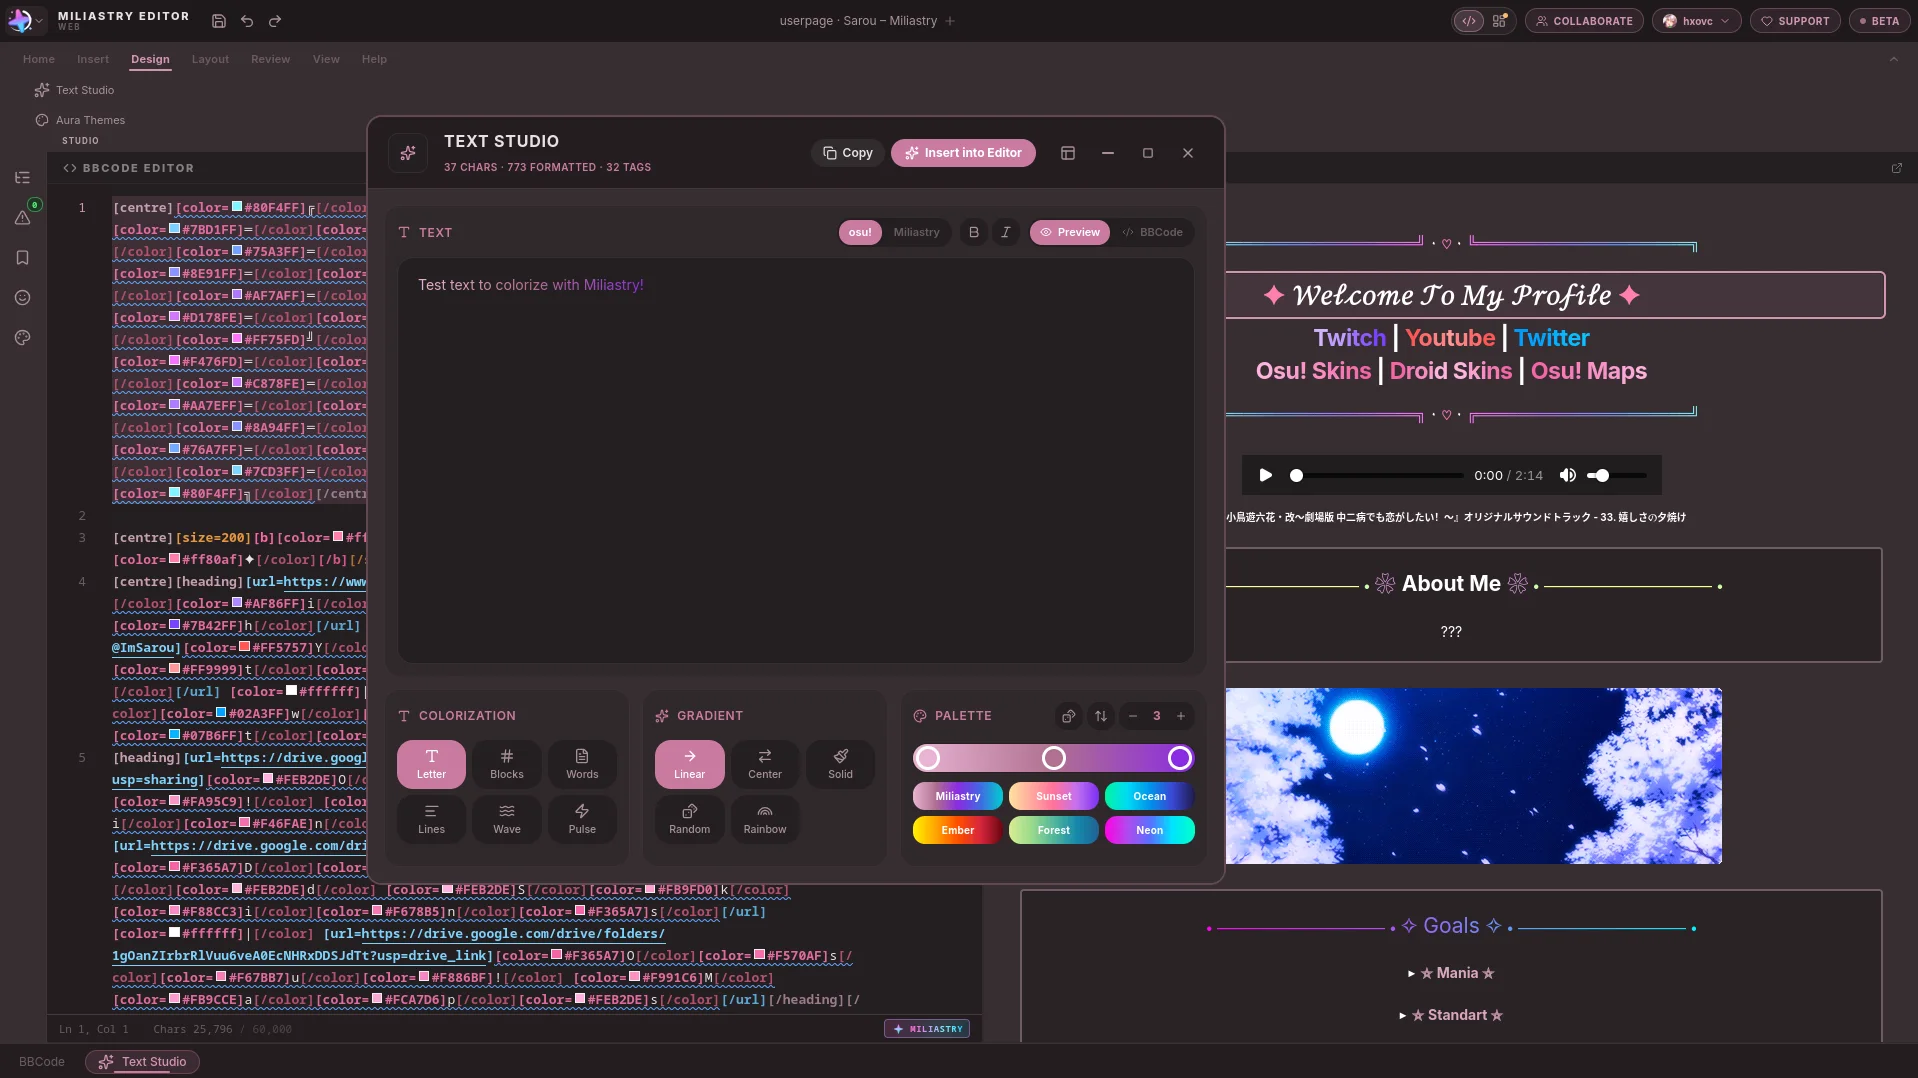Open the Layout menu tab

[210, 59]
